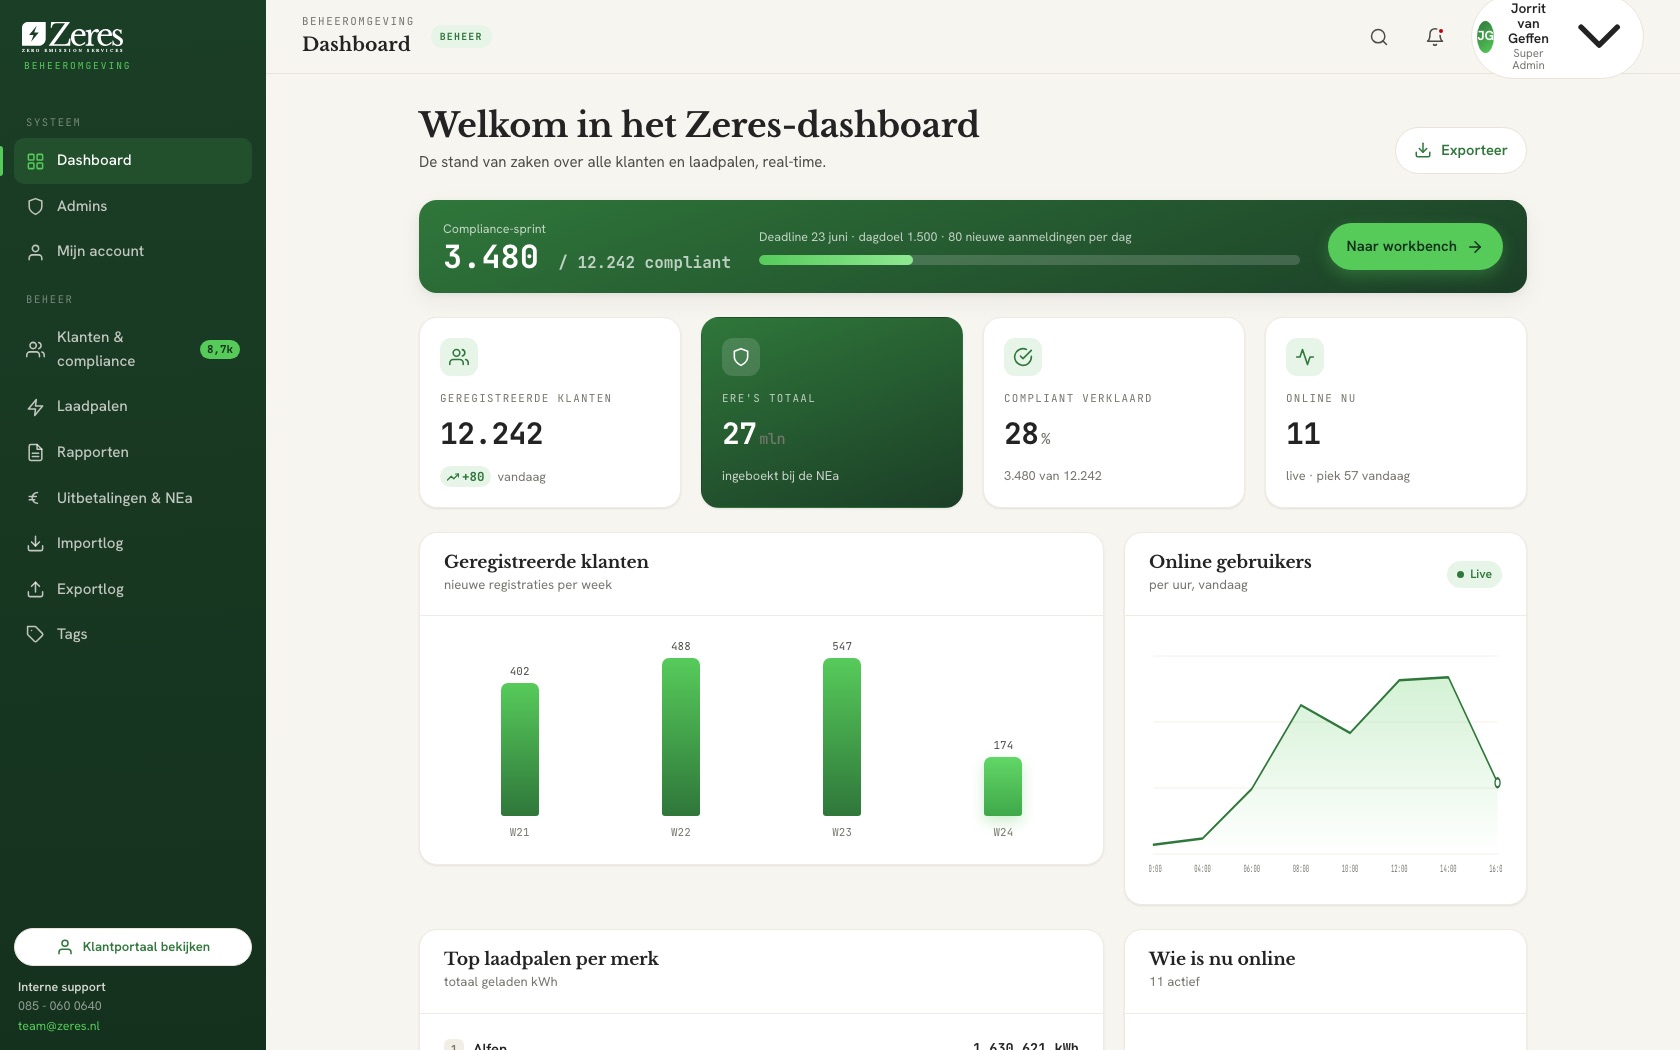Click the W22 bar showing 488
Screen dimensions: 1680x1050
[x=681, y=737]
